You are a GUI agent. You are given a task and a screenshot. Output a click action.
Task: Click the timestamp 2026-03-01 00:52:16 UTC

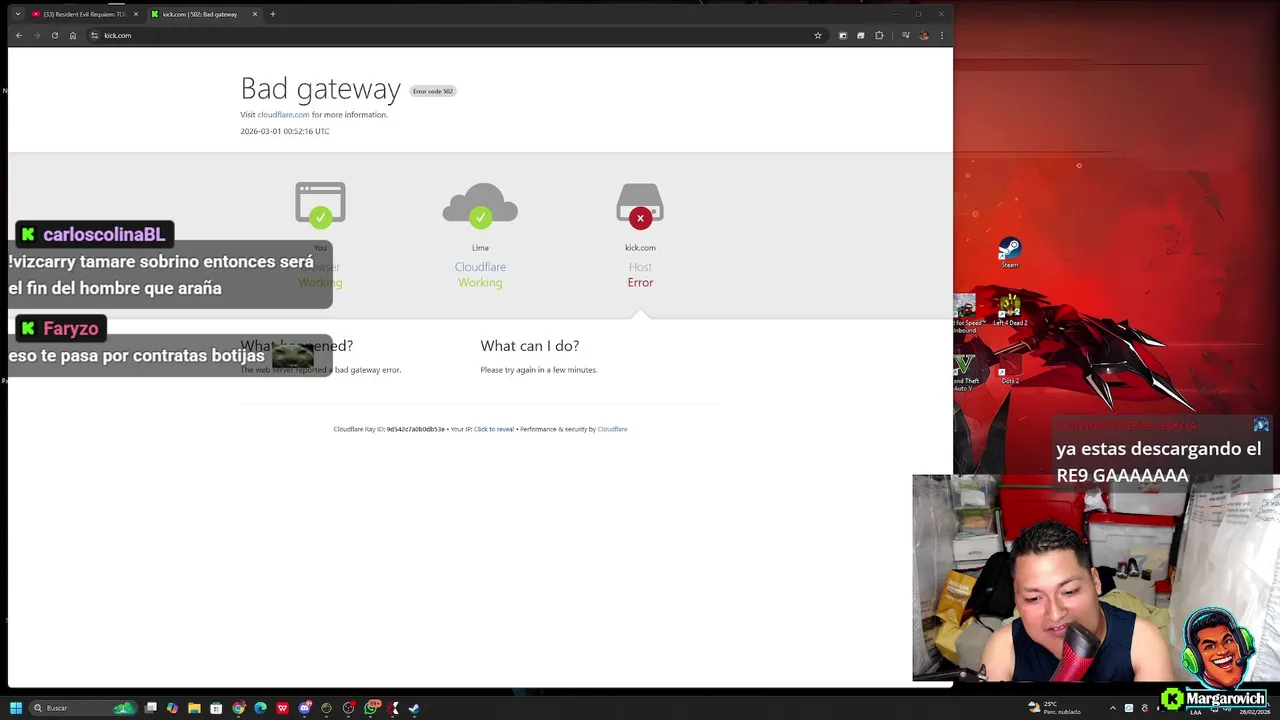click(x=285, y=131)
